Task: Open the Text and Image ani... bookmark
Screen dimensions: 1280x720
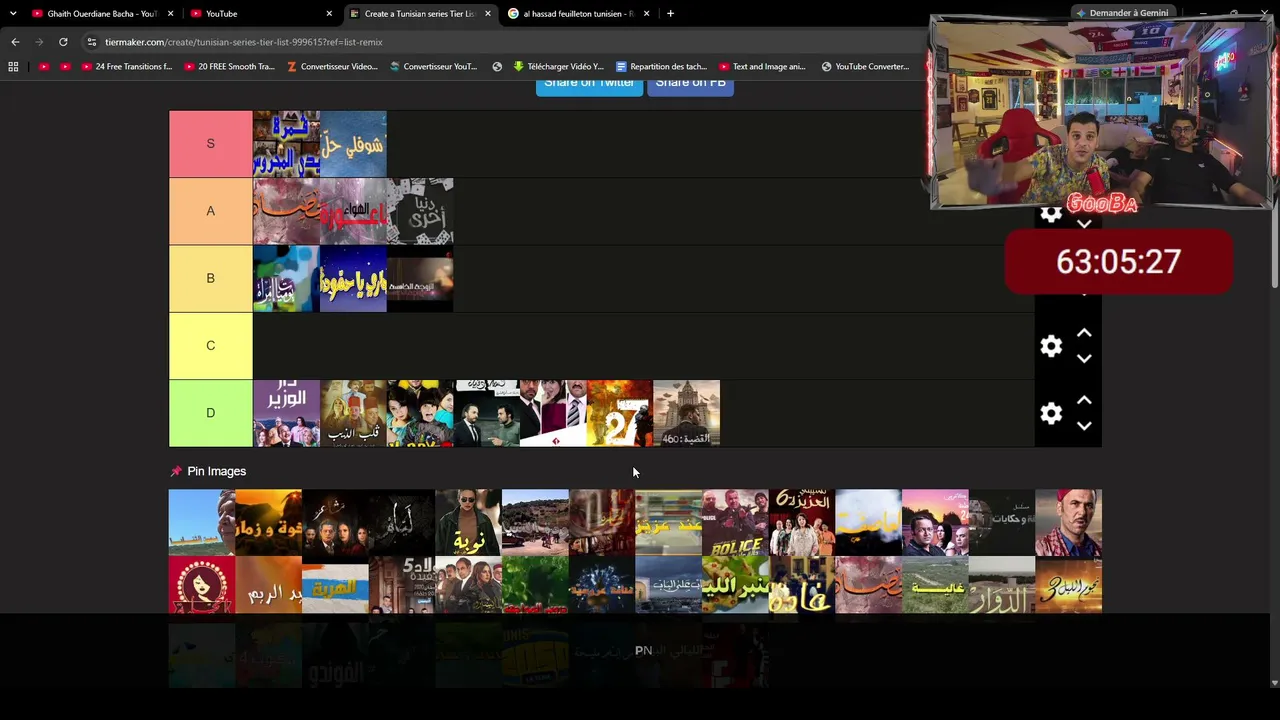Action: tap(762, 67)
